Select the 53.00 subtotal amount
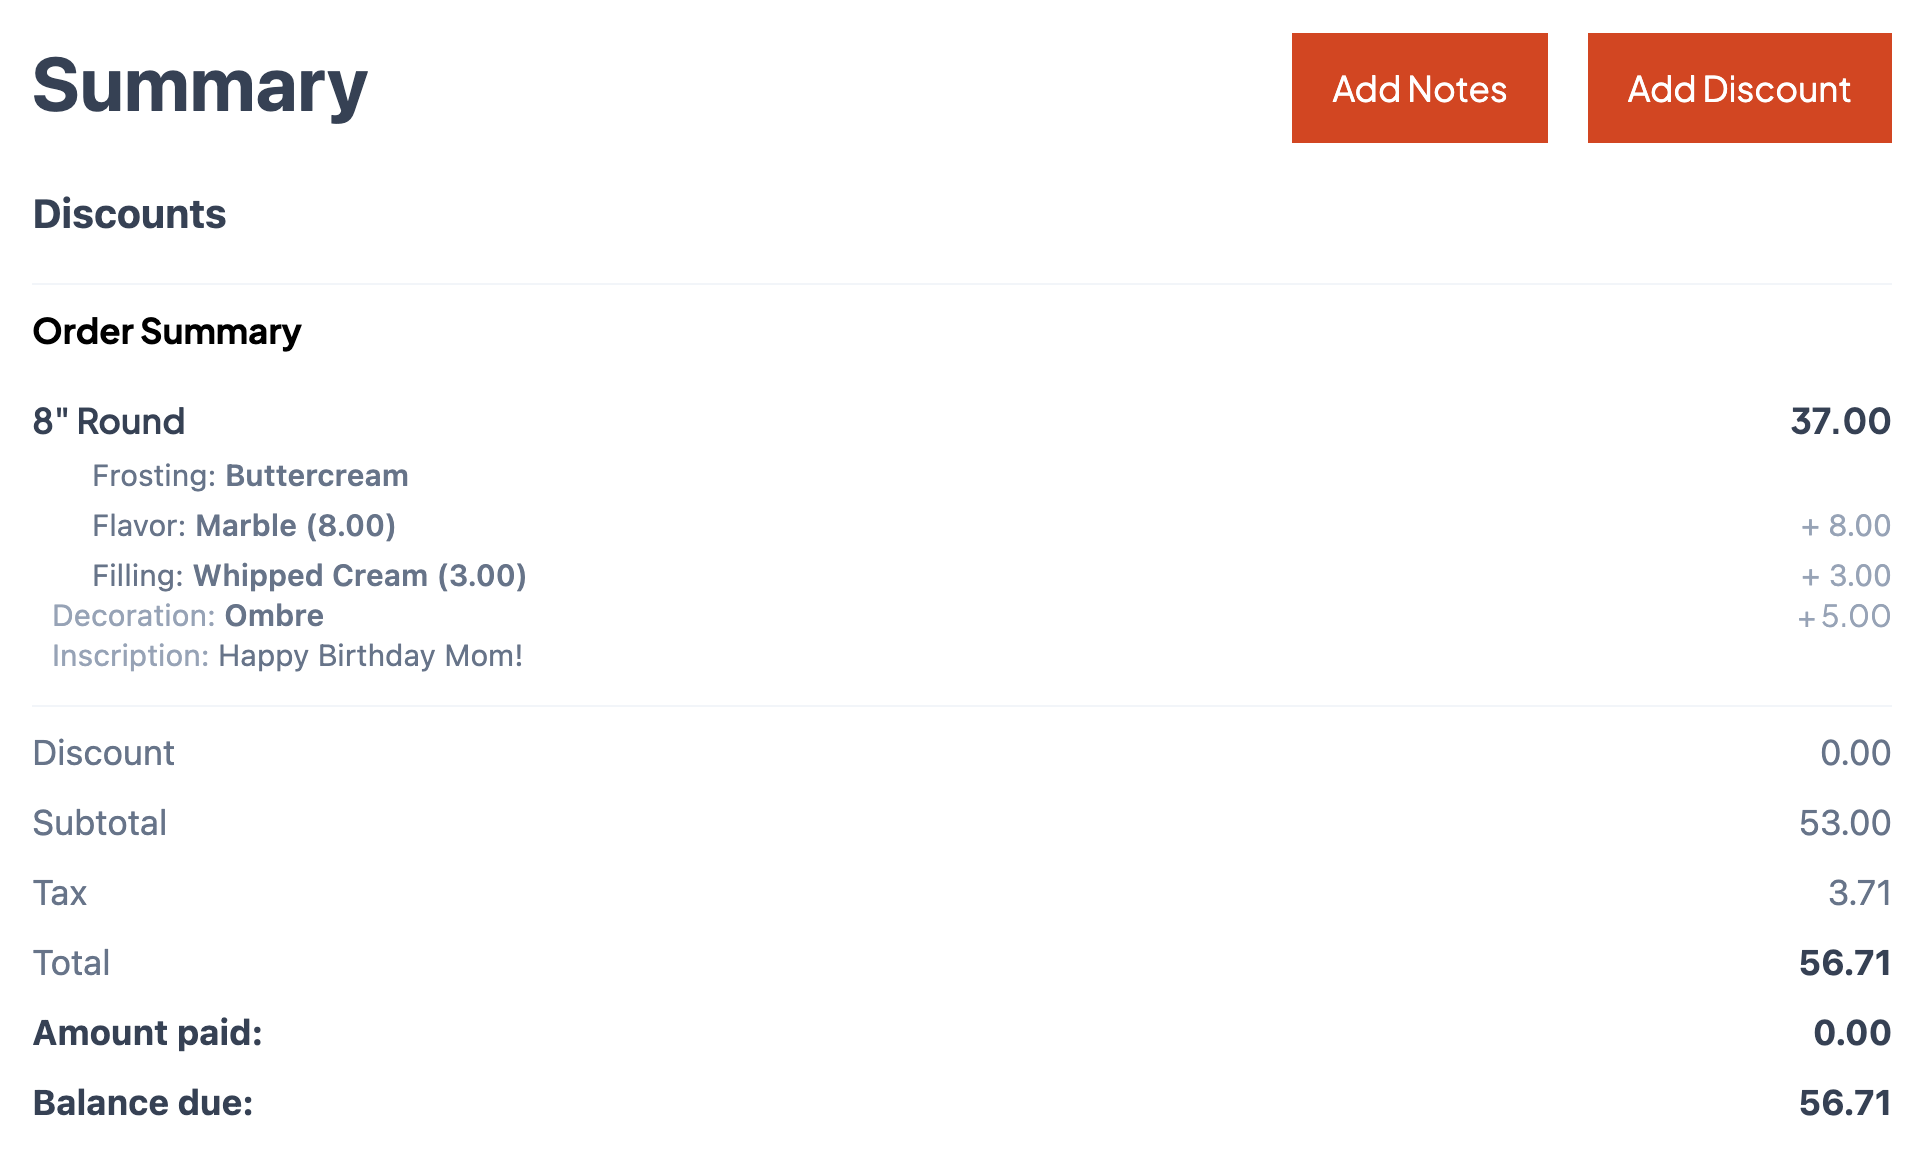The width and height of the screenshot is (1925, 1149). [1844, 823]
